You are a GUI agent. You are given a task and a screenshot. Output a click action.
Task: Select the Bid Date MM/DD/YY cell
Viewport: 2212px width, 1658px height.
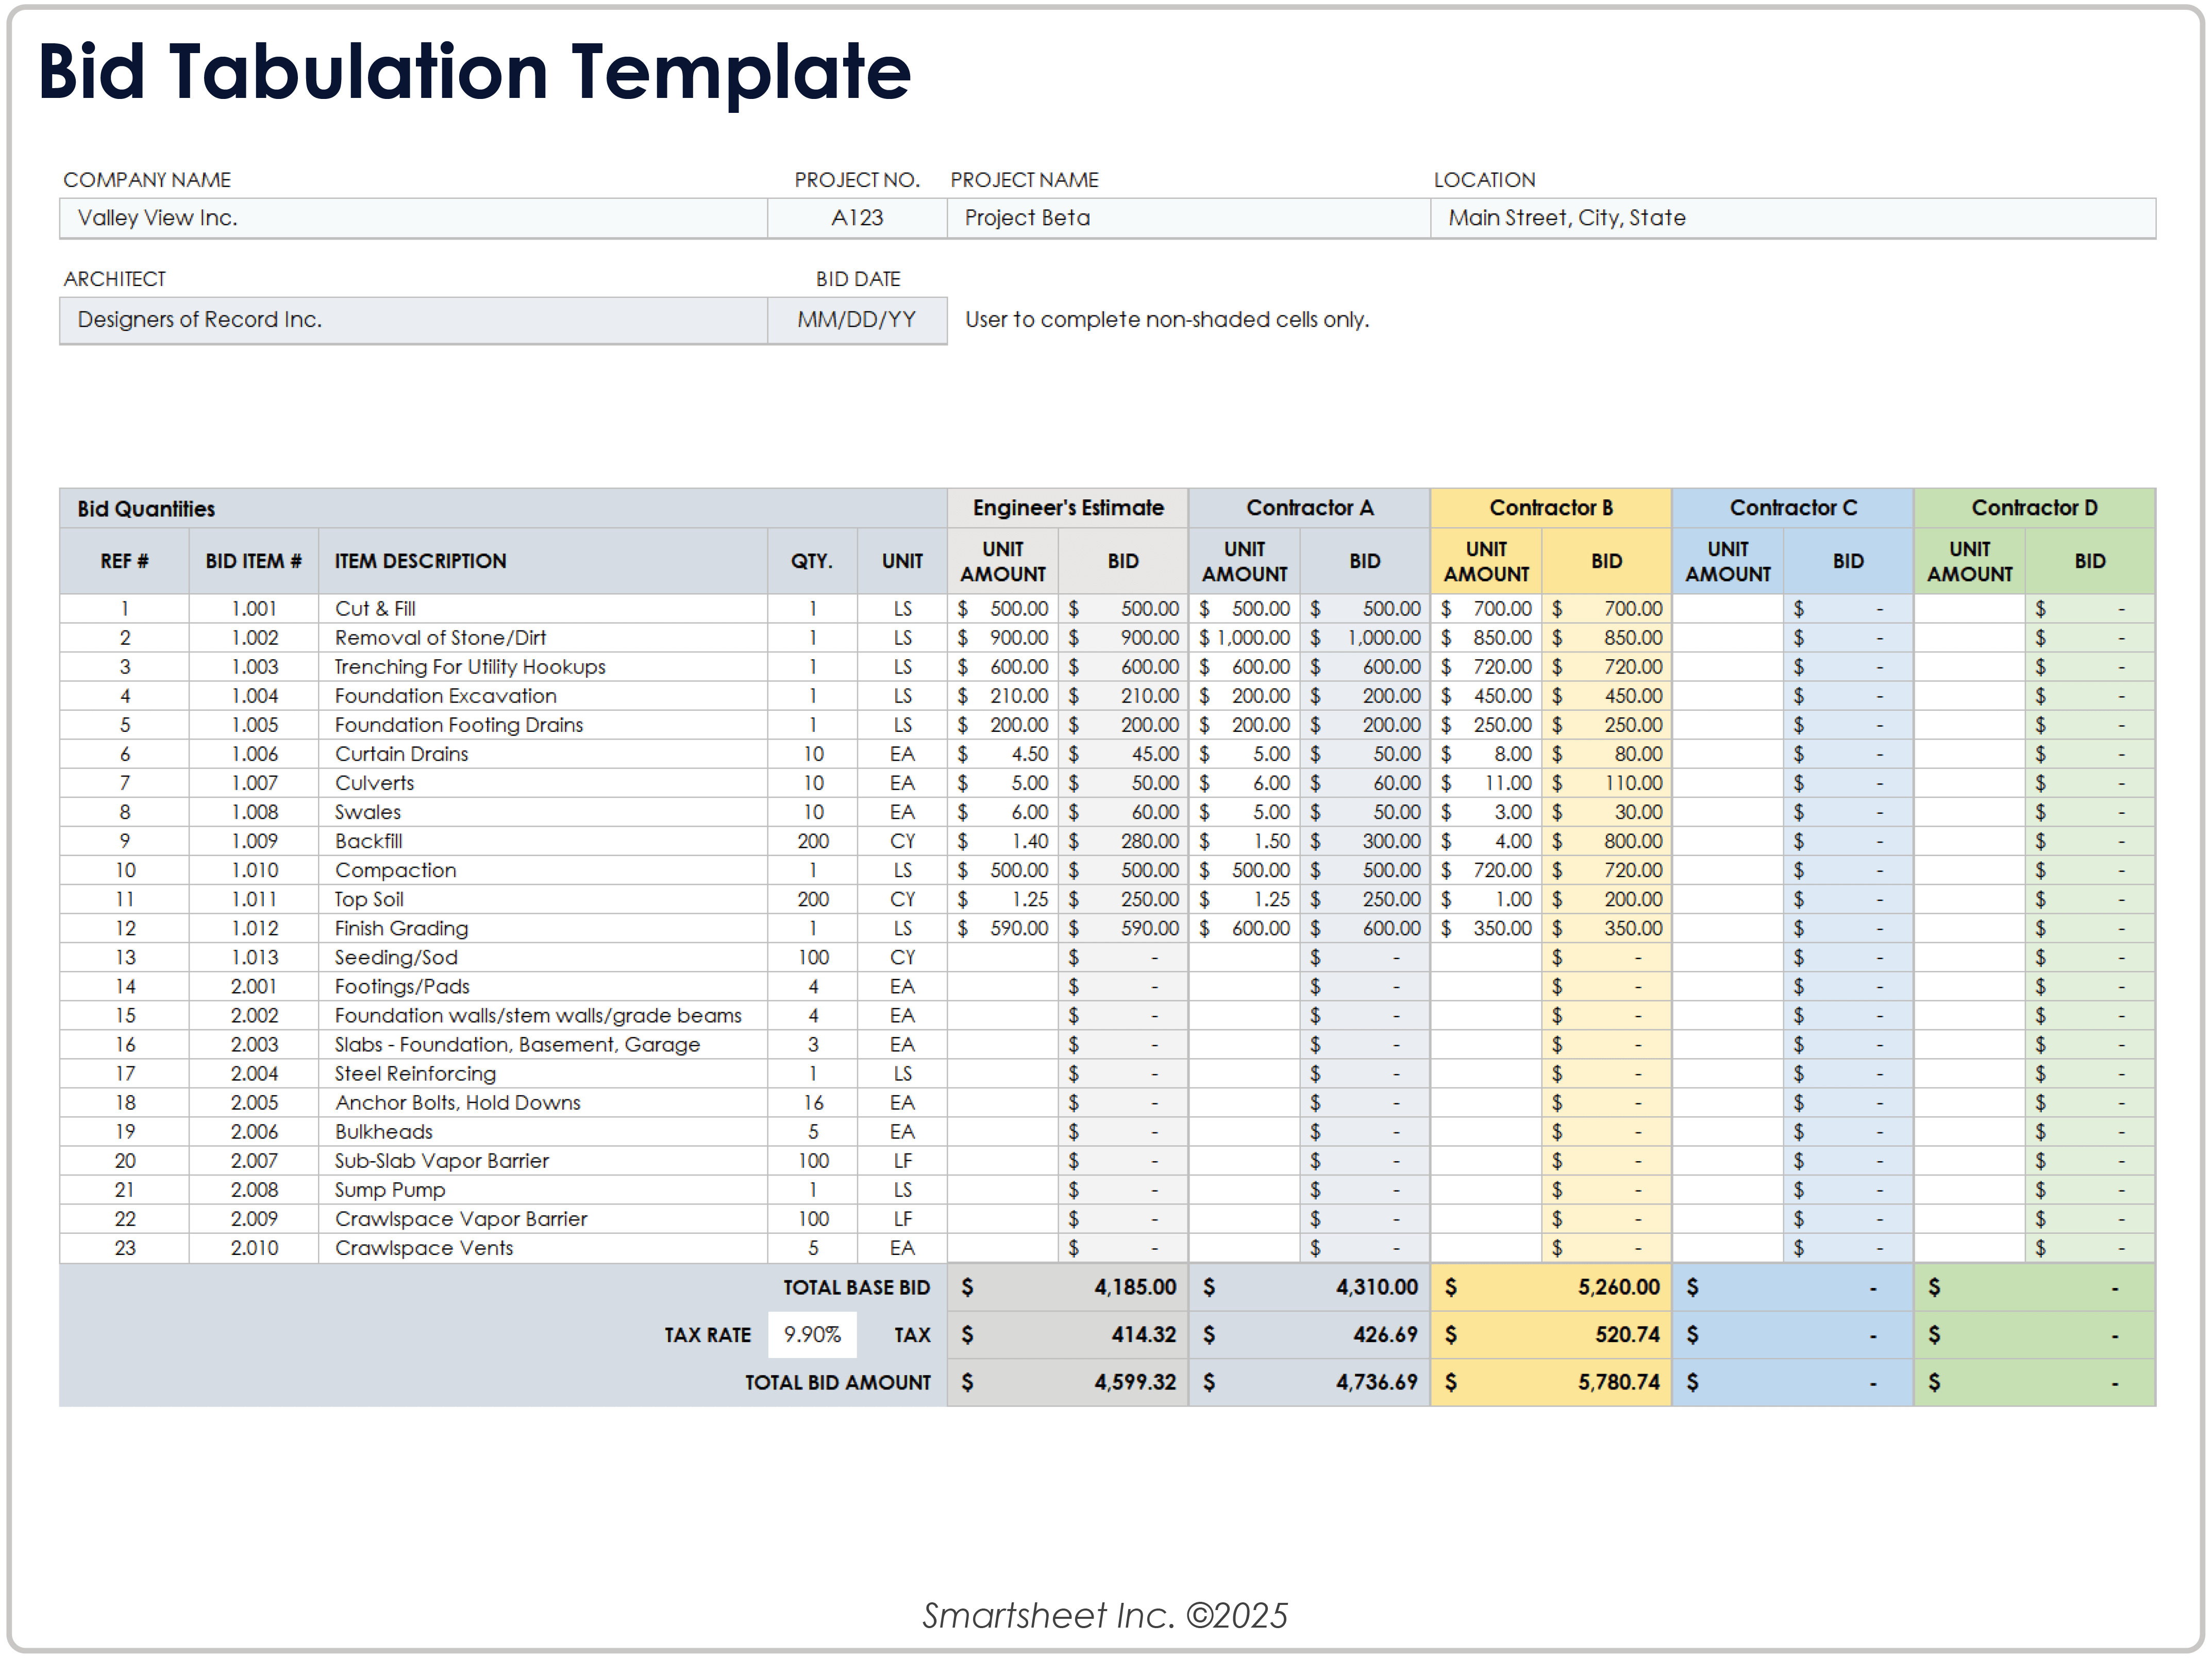click(x=857, y=320)
